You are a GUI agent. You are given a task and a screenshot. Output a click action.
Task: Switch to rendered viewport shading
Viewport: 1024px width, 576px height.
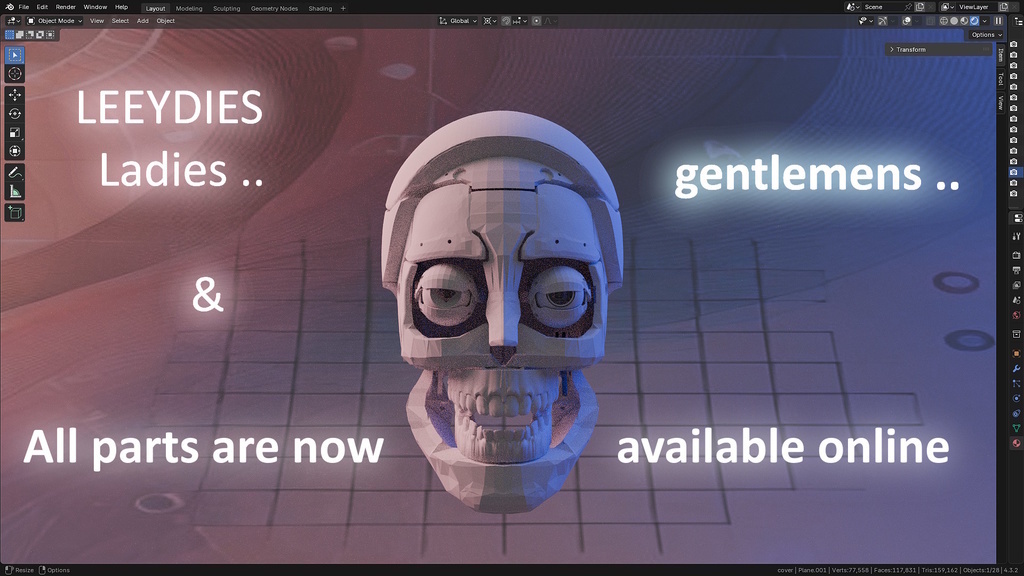click(974, 21)
